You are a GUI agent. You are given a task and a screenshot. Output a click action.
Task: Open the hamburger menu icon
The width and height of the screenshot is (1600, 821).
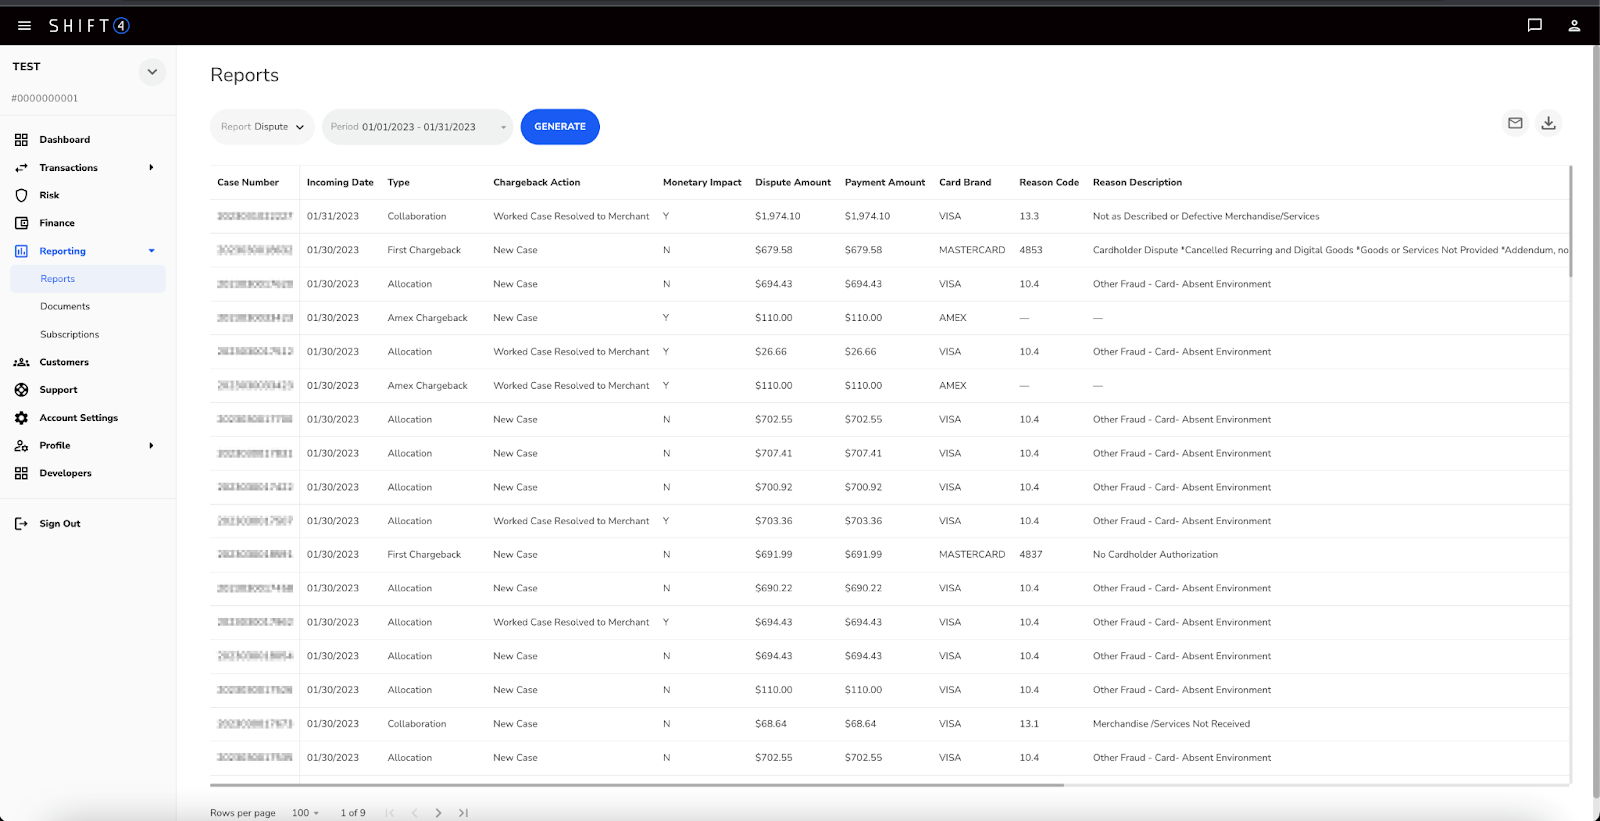[24, 26]
